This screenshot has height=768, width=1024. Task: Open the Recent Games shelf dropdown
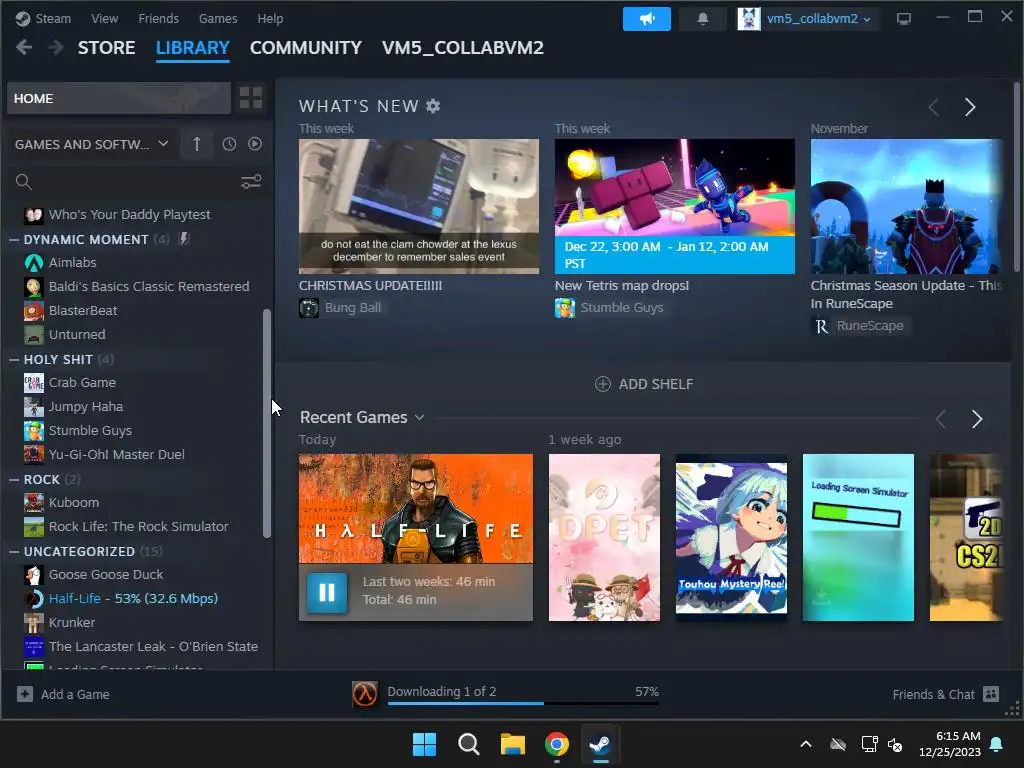pyautogui.click(x=419, y=417)
